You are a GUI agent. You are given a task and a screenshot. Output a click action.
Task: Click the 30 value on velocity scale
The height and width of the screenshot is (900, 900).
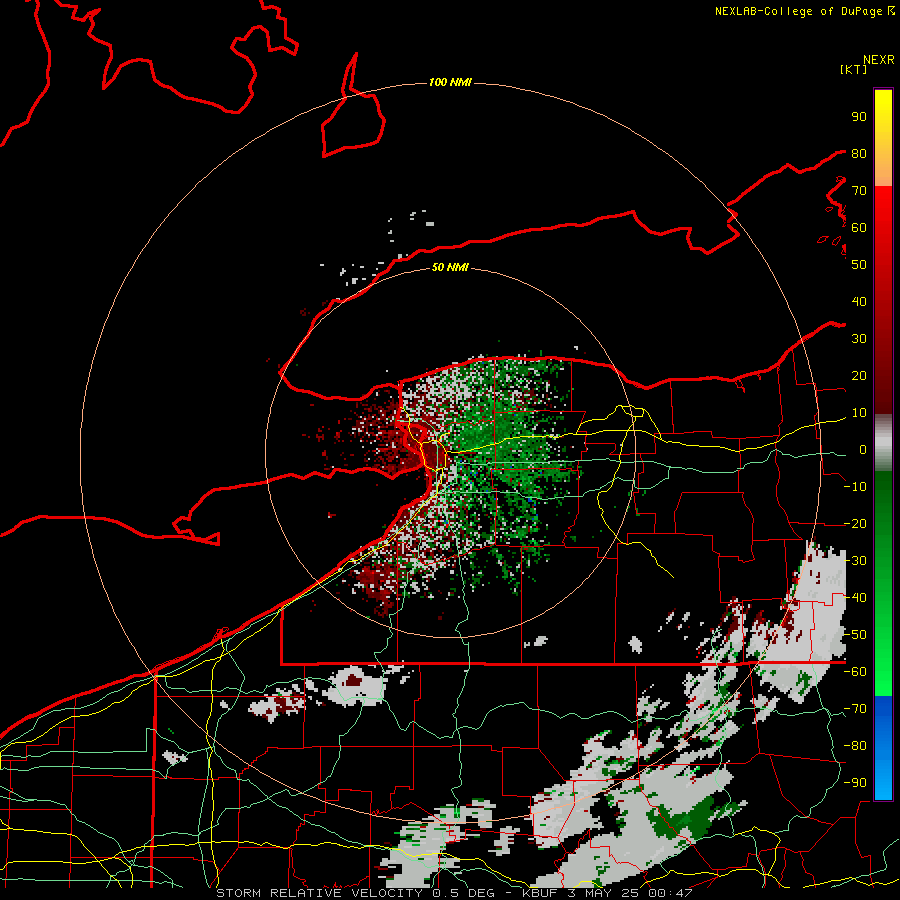pos(859,339)
